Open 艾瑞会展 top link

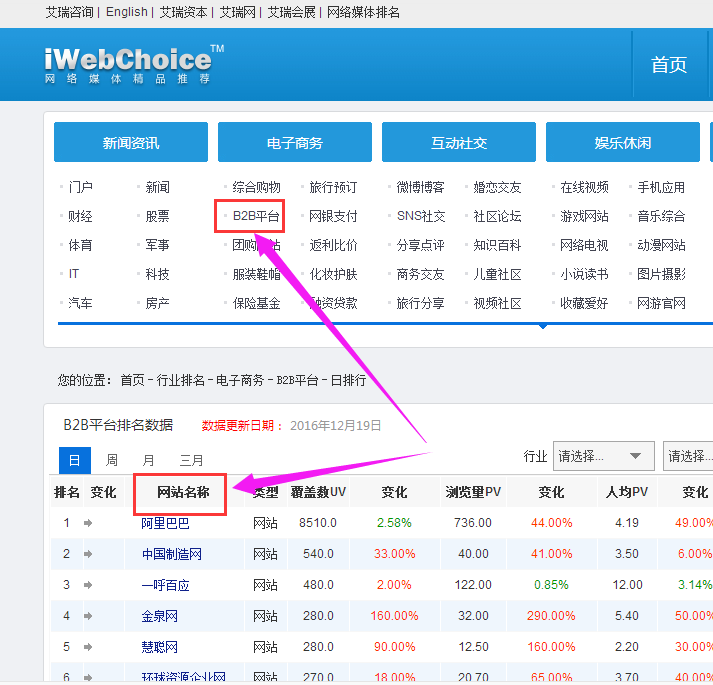pyautogui.click(x=291, y=12)
